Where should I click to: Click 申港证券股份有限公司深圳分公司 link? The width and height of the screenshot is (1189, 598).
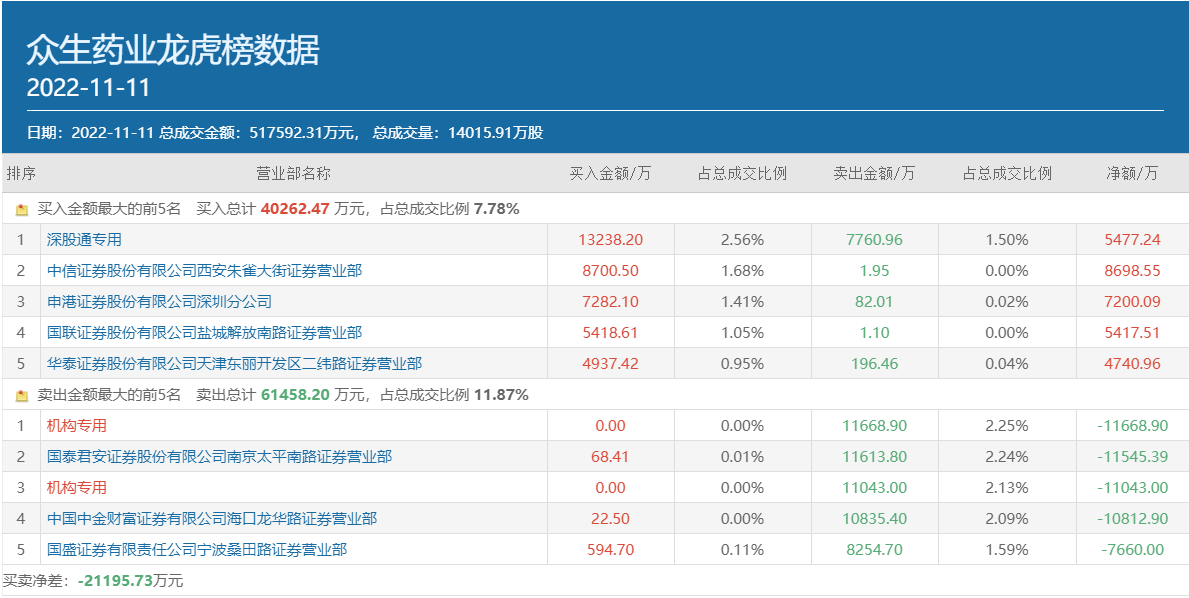(x=159, y=302)
